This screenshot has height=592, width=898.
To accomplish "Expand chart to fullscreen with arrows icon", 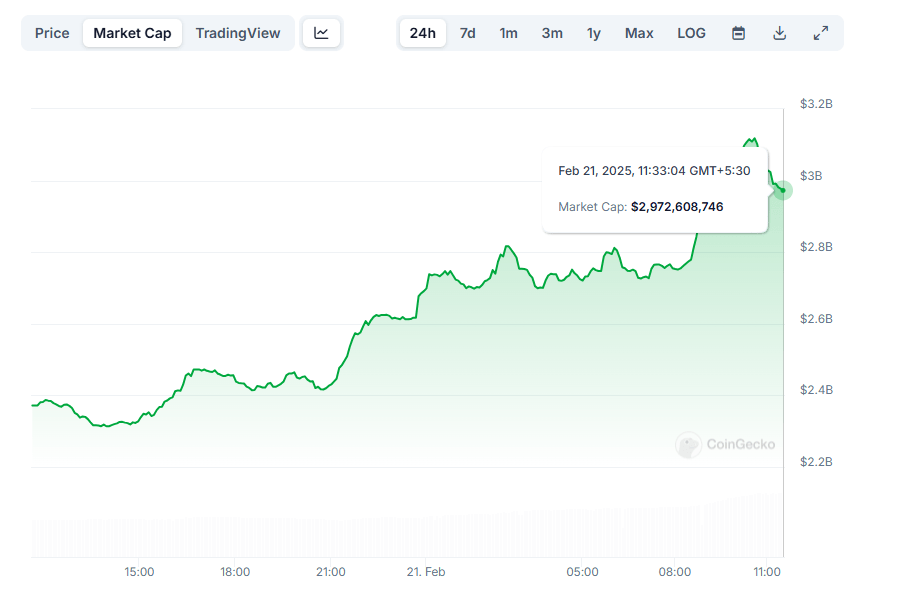I will click(821, 32).
